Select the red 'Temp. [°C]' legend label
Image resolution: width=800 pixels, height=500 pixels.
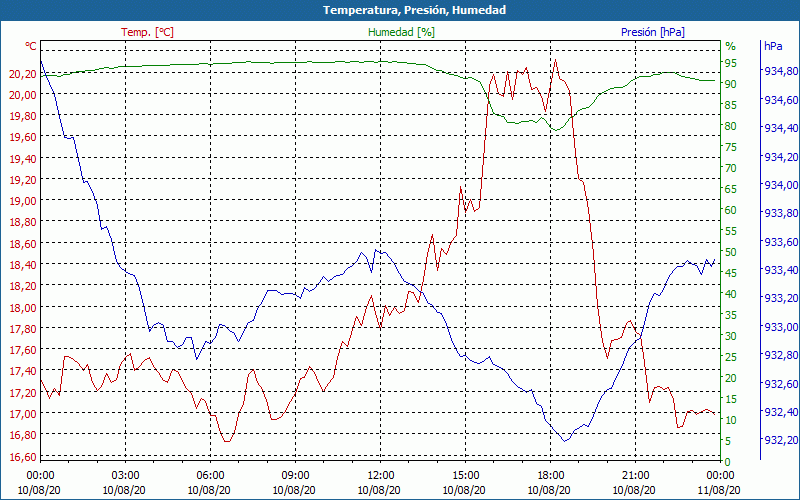click(147, 32)
